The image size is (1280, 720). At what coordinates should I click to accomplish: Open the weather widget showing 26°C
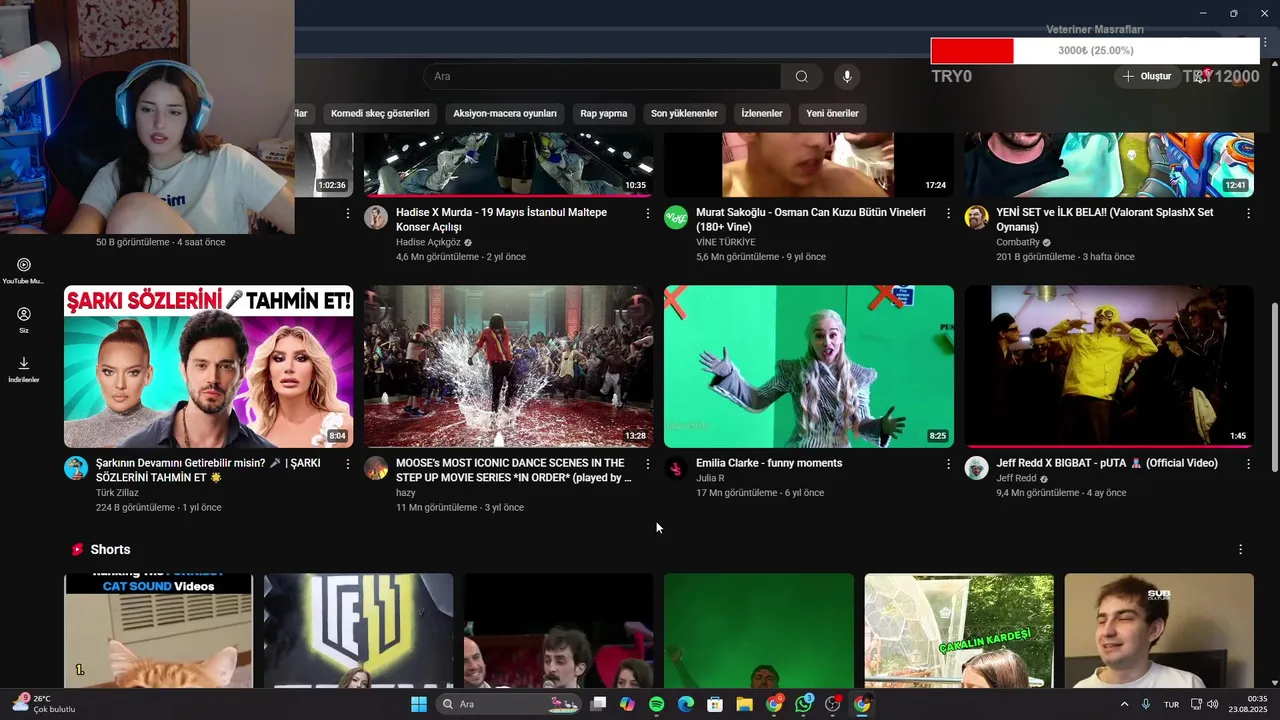coord(44,704)
